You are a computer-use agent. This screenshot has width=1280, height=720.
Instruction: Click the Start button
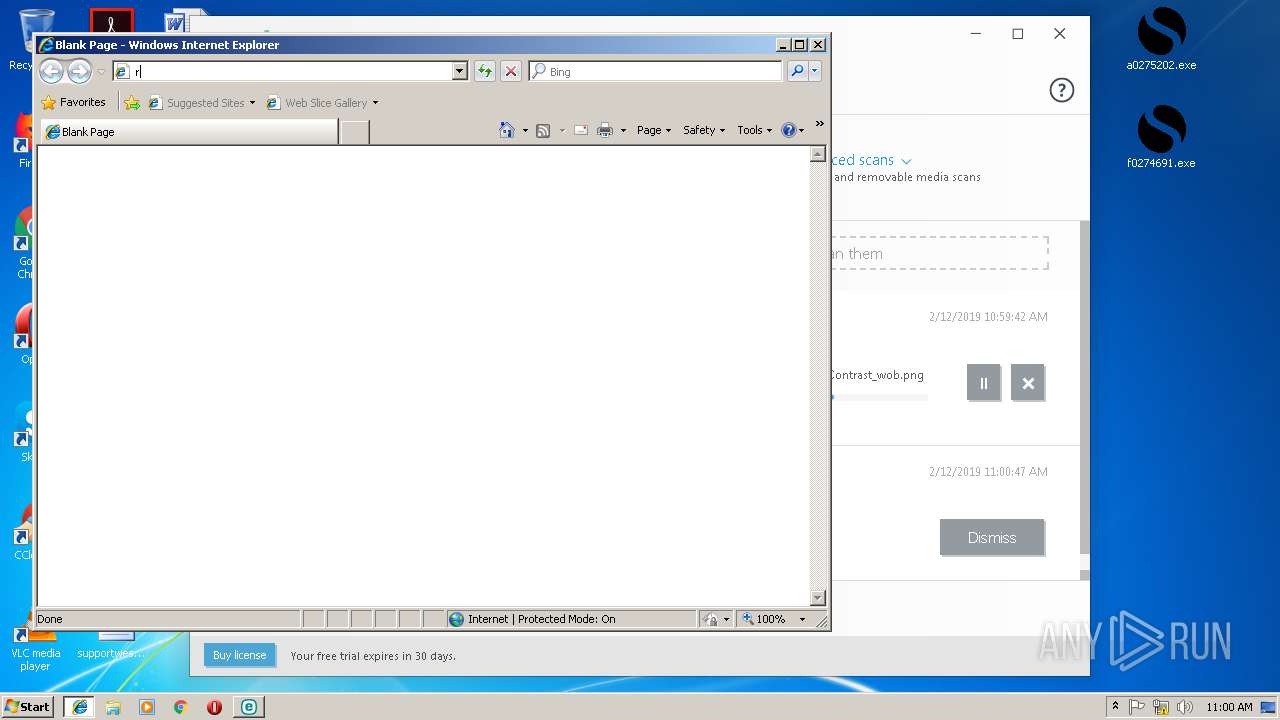click(x=27, y=707)
